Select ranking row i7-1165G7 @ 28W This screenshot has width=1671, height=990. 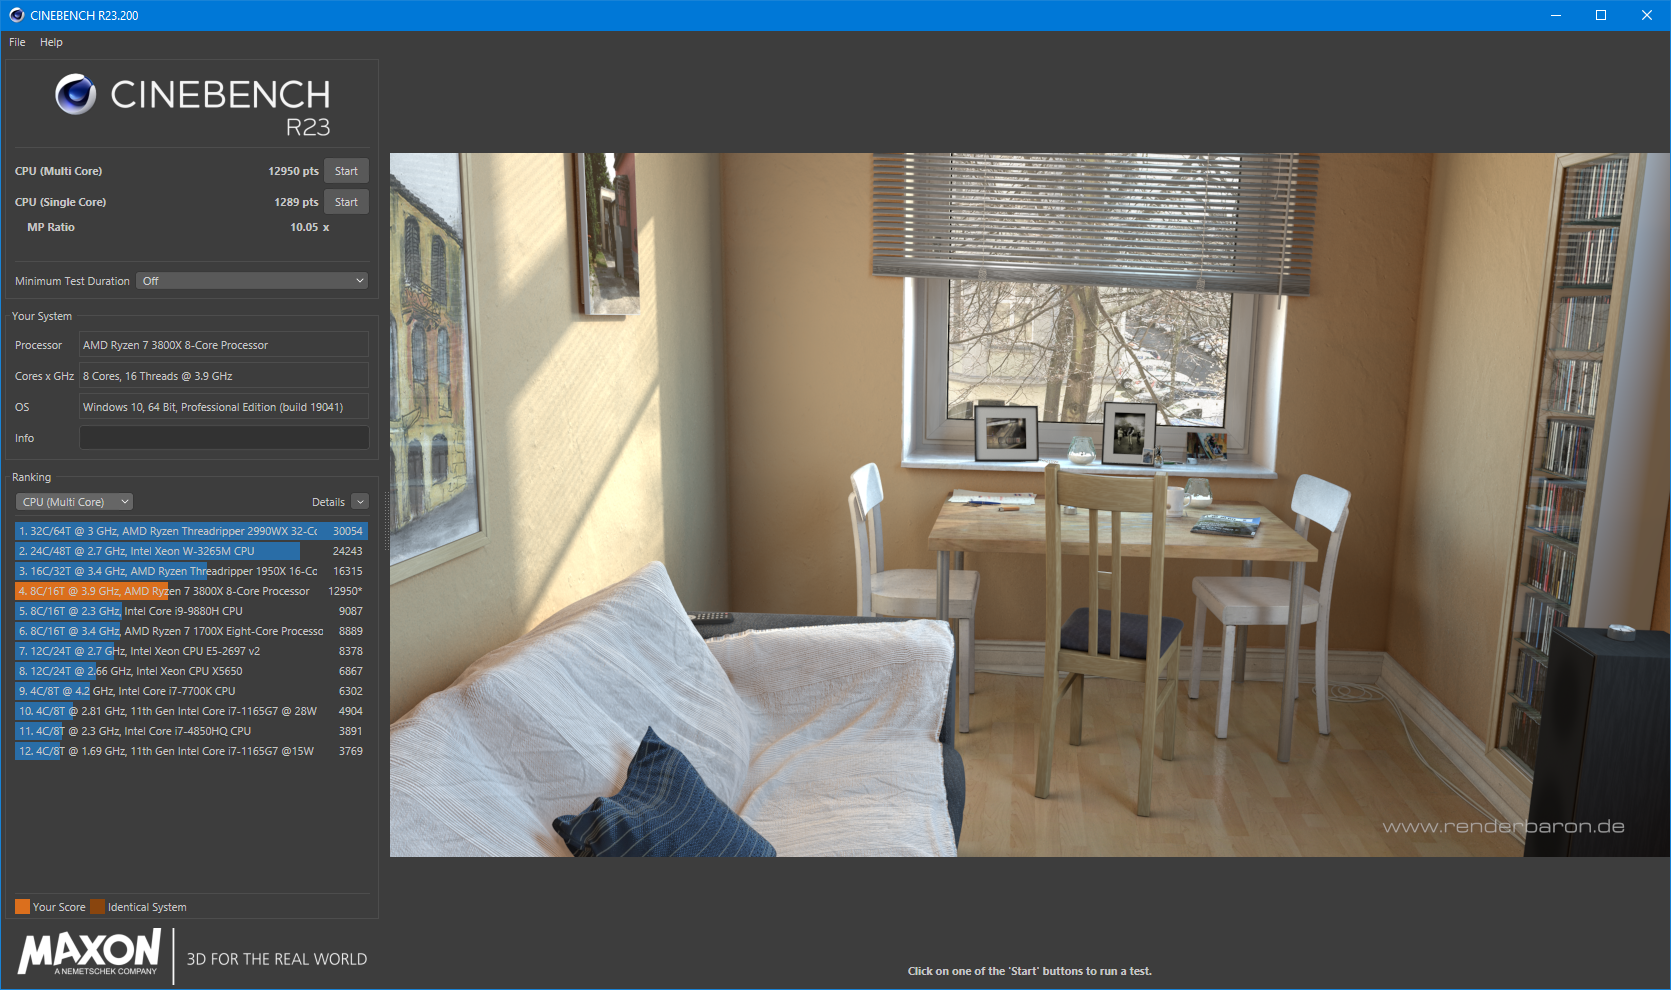tap(191, 711)
